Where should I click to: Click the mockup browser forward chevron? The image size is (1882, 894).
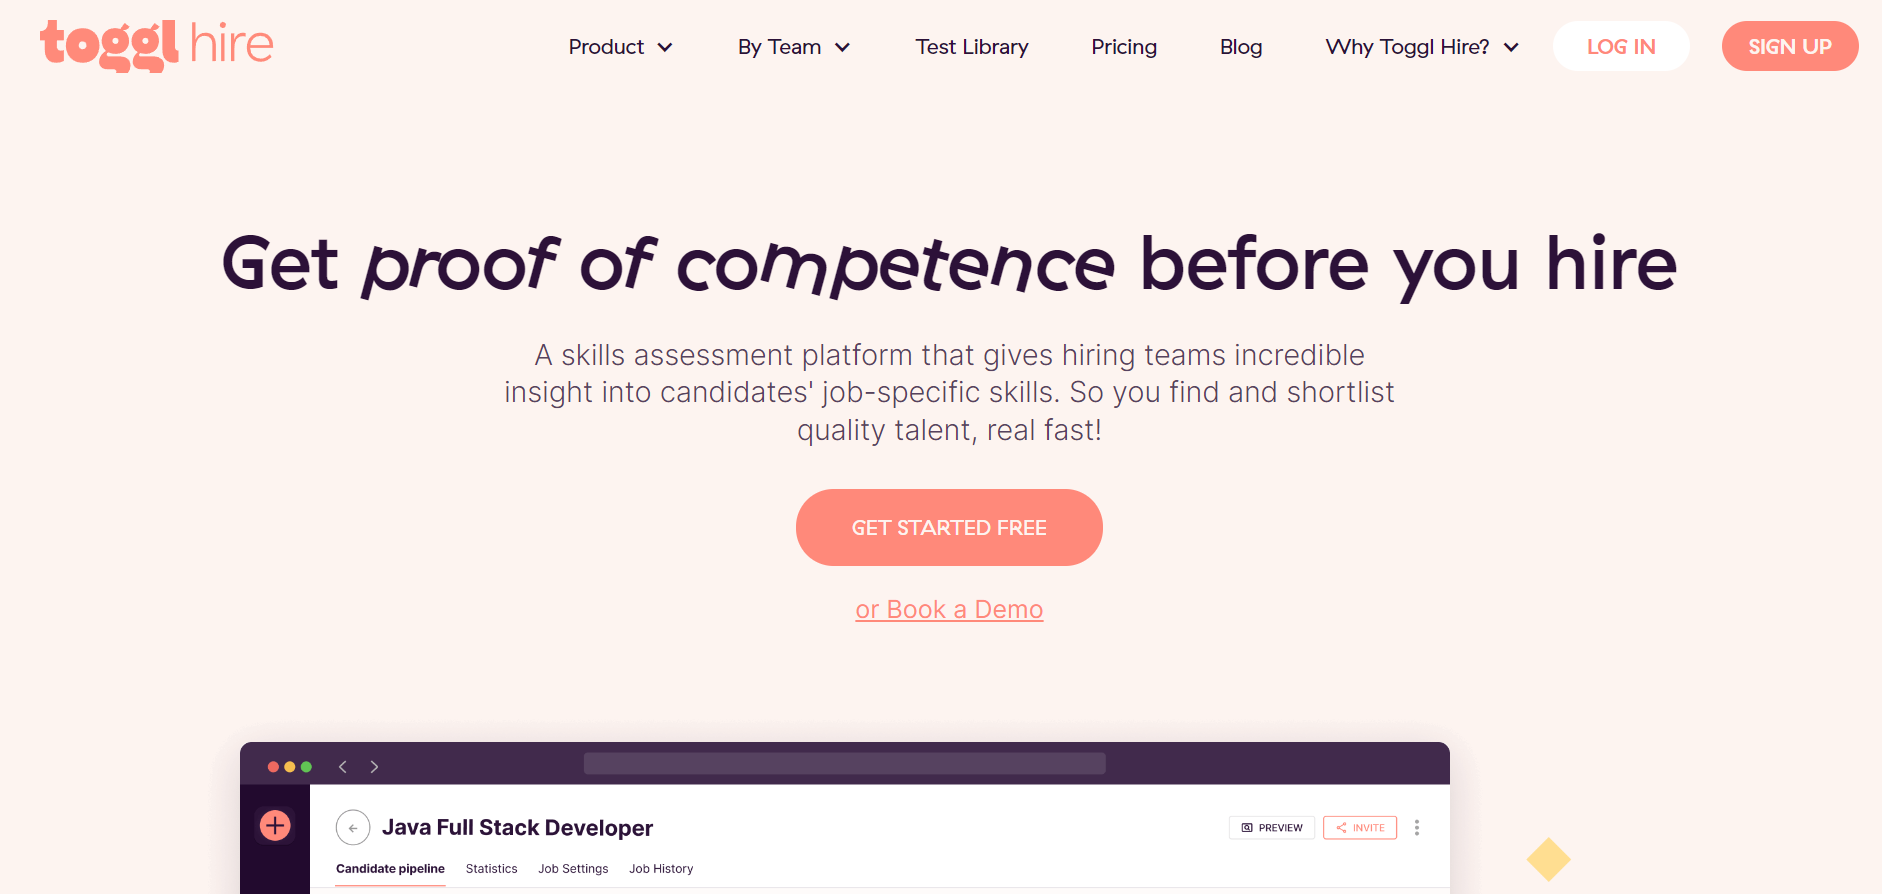(x=374, y=767)
